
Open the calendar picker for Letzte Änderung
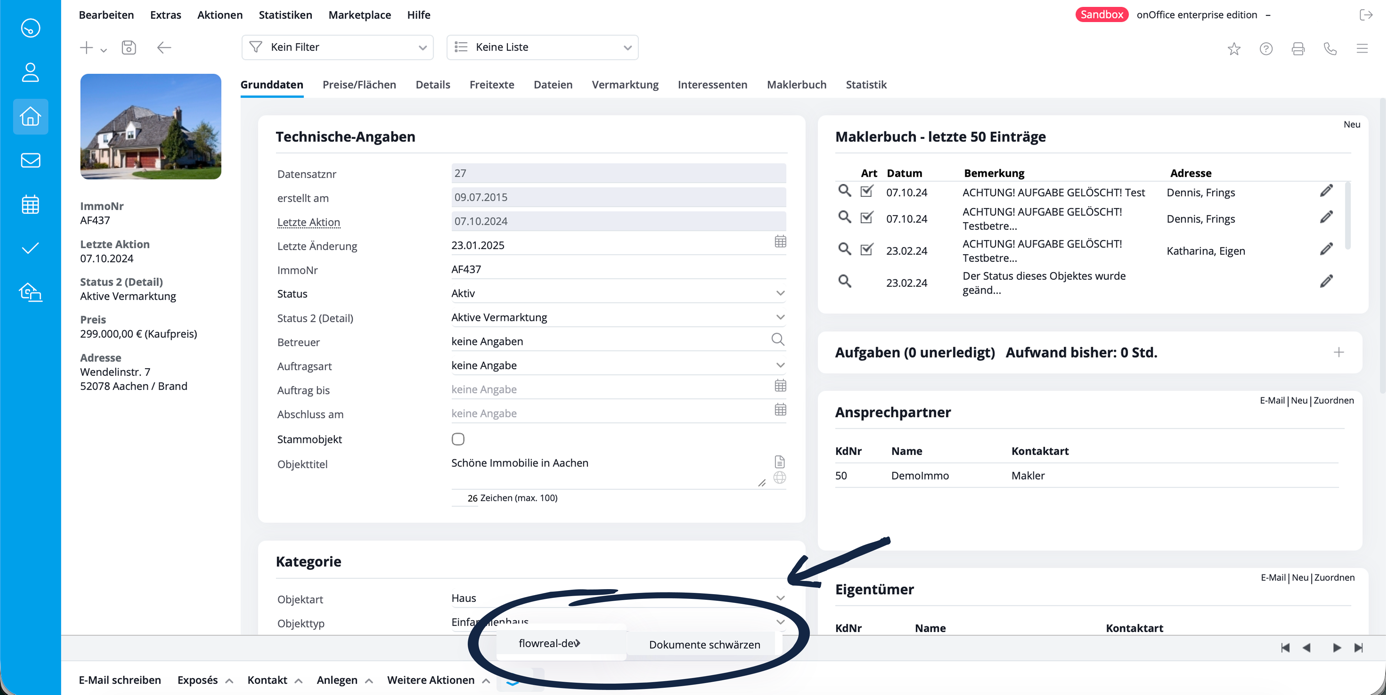point(780,242)
